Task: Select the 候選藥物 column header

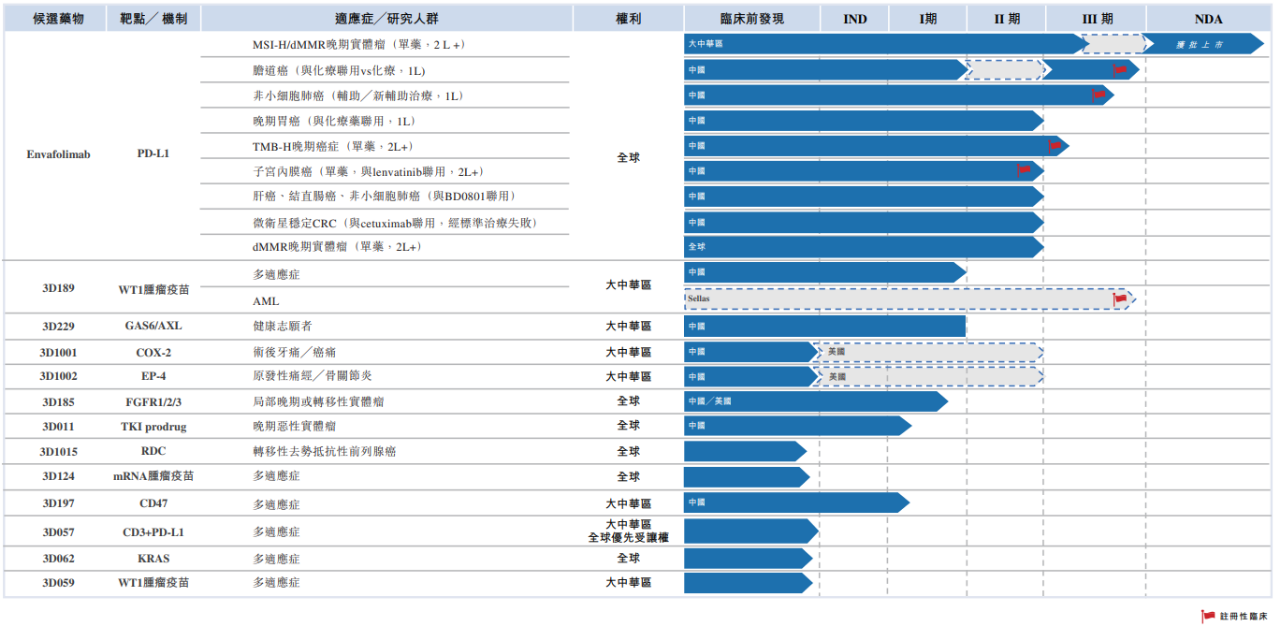Action: pyautogui.click(x=58, y=19)
